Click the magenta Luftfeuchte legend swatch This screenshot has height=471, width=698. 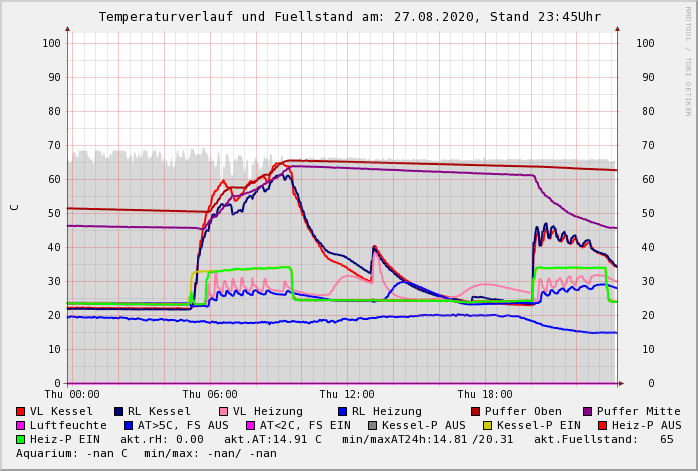click(21, 425)
